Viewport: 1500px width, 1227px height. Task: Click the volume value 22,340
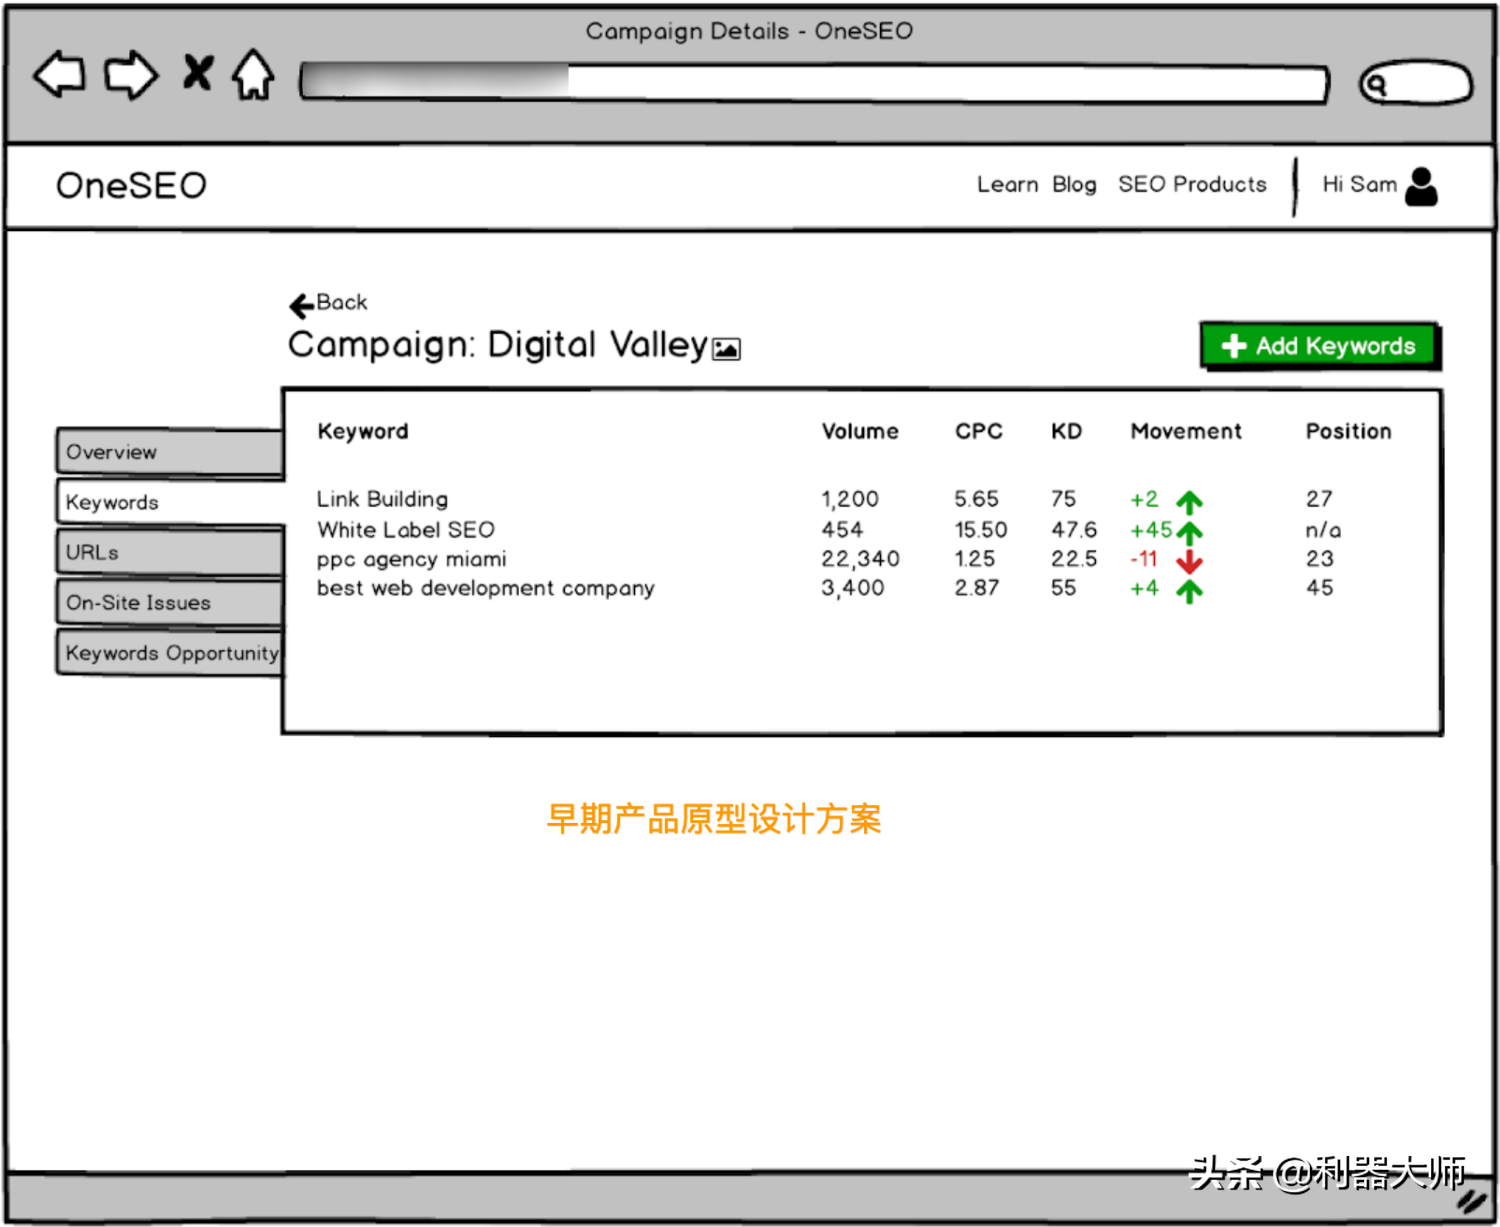pos(860,559)
